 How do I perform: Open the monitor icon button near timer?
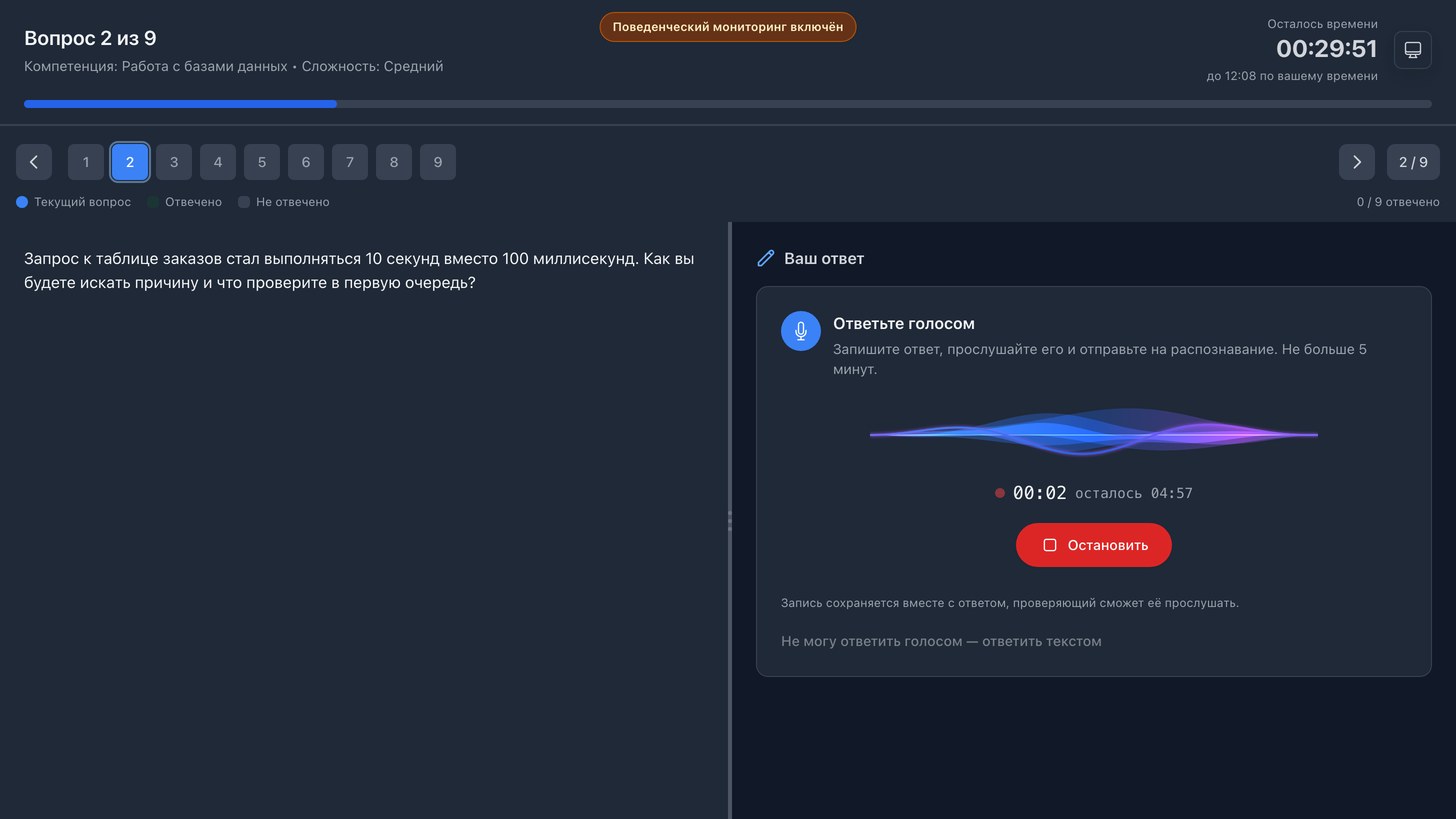[x=1413, y=49]
